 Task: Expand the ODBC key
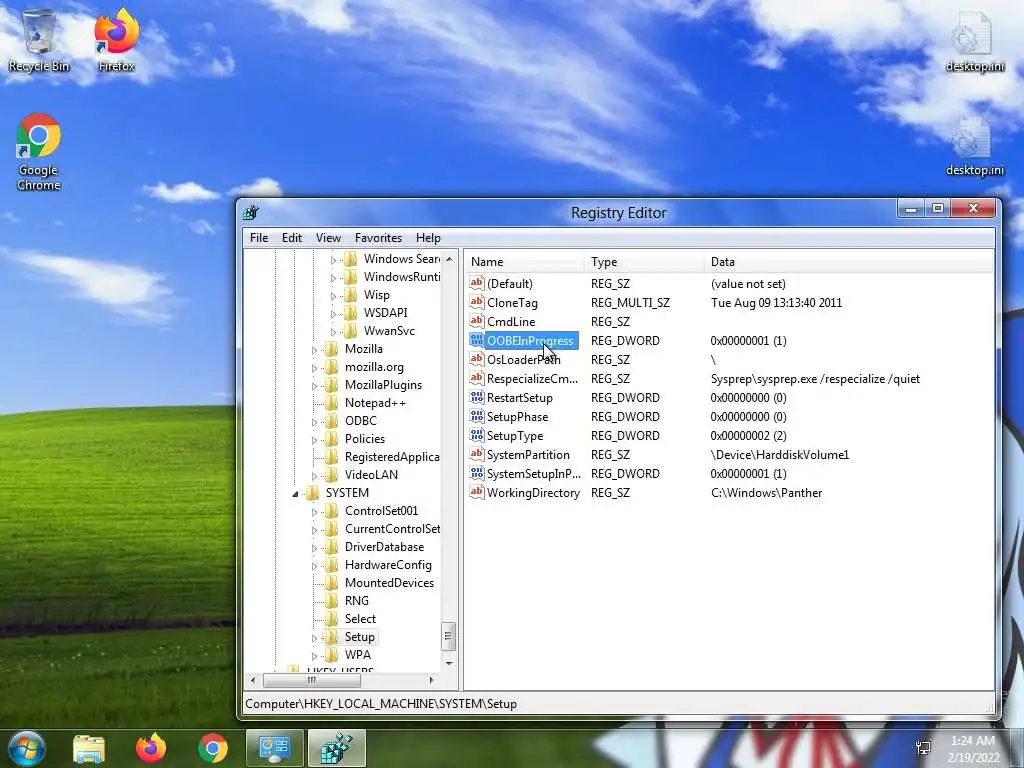point(314,421)
